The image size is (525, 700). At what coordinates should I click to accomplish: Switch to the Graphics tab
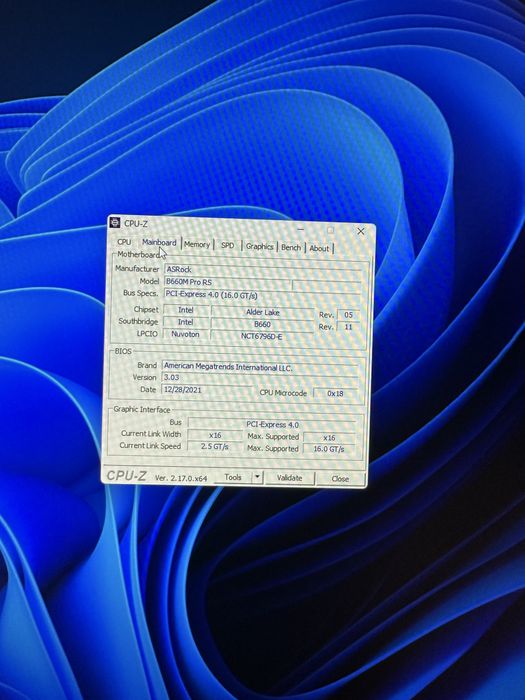[x=259, y=246]
